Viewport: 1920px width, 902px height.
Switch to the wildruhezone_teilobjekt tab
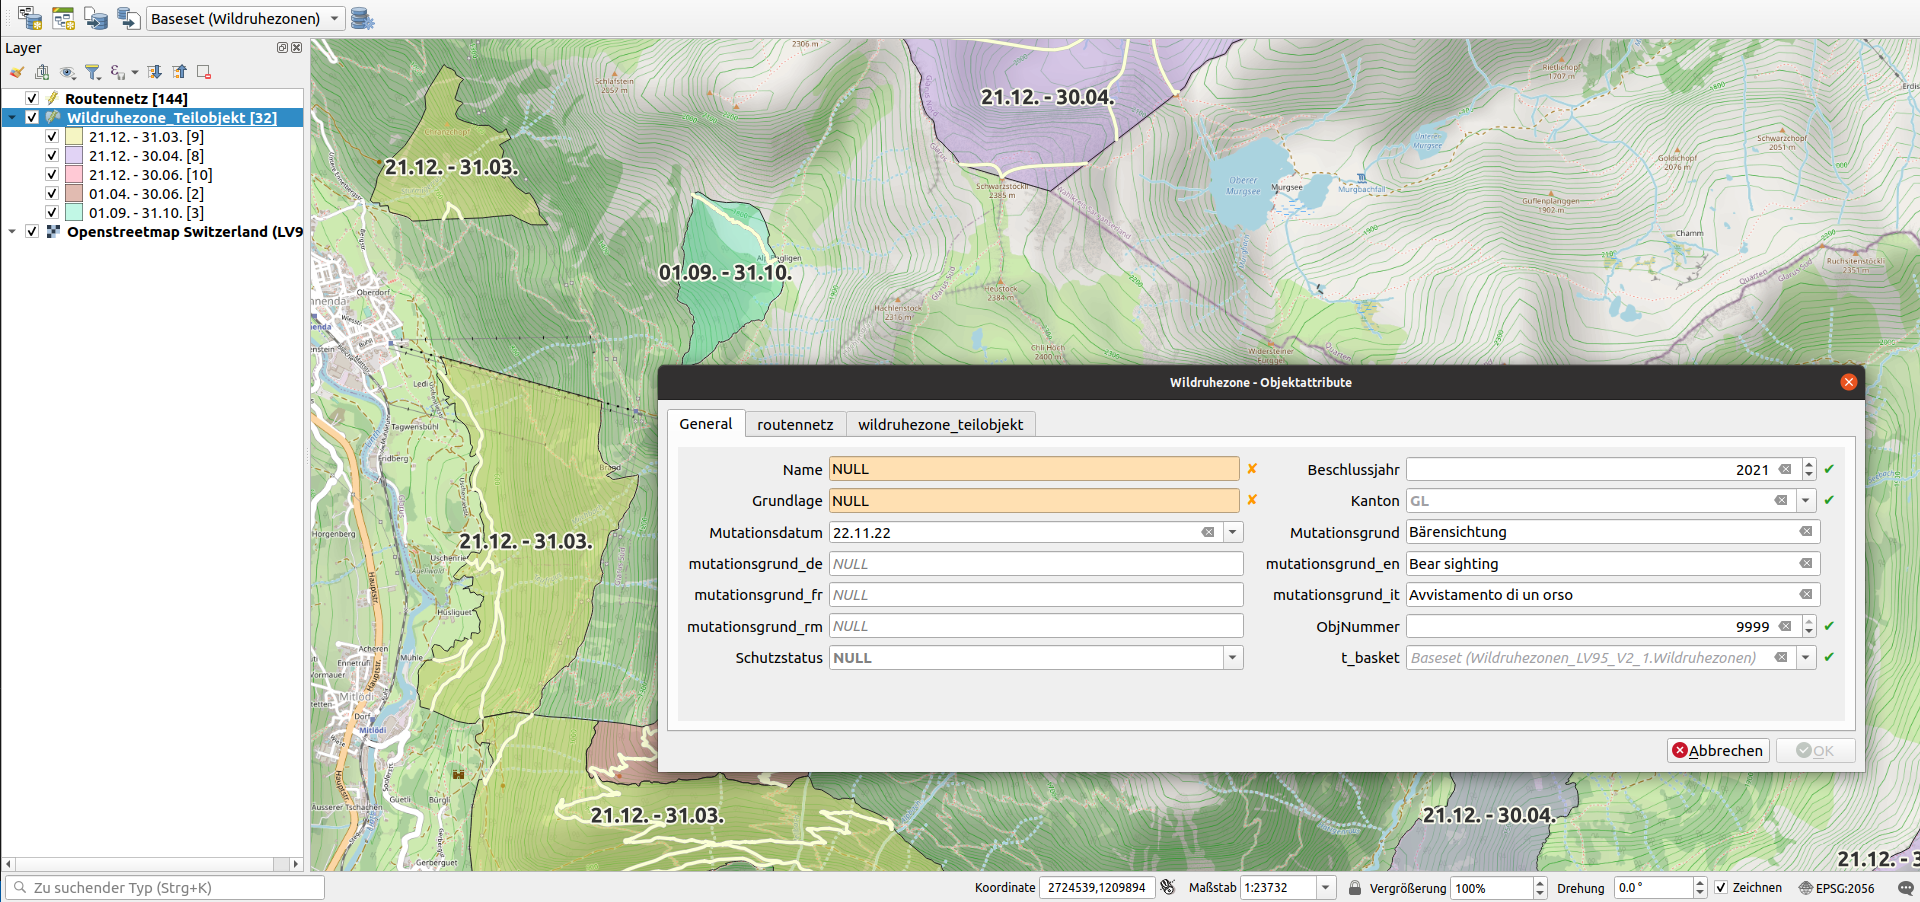[940, 425]
